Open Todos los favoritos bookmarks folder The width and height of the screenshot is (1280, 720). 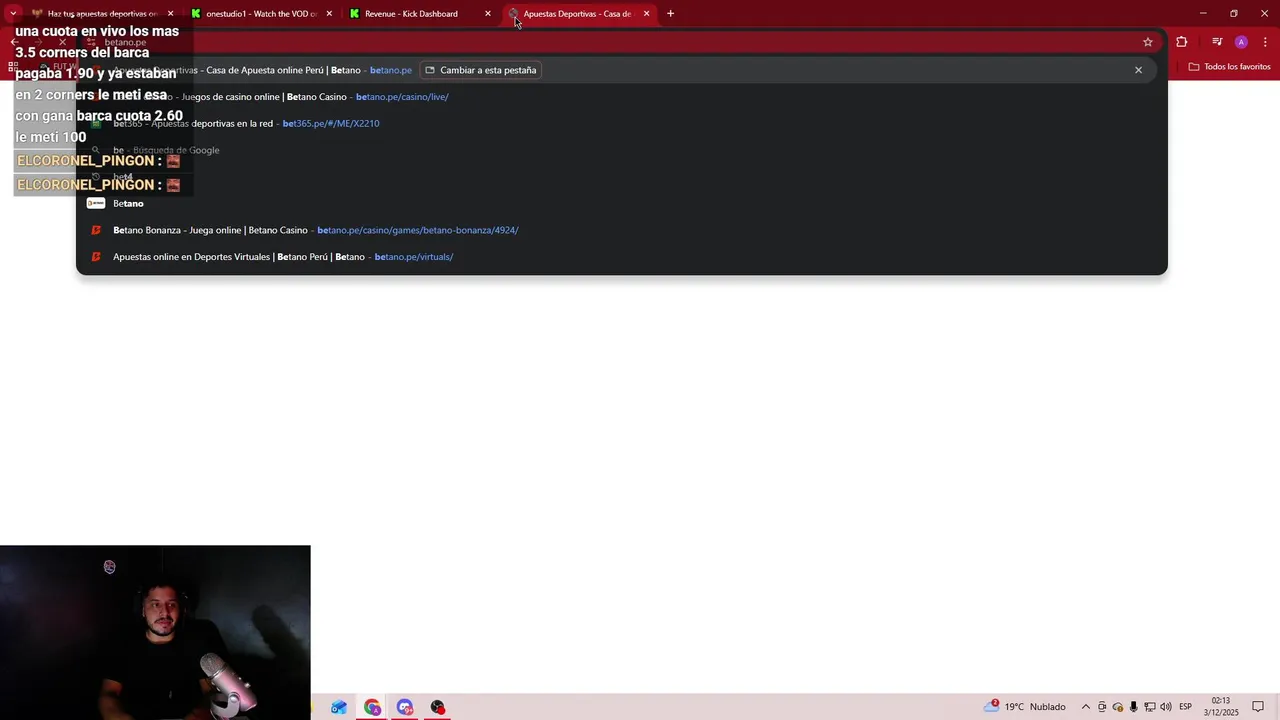coord(1229,67)
